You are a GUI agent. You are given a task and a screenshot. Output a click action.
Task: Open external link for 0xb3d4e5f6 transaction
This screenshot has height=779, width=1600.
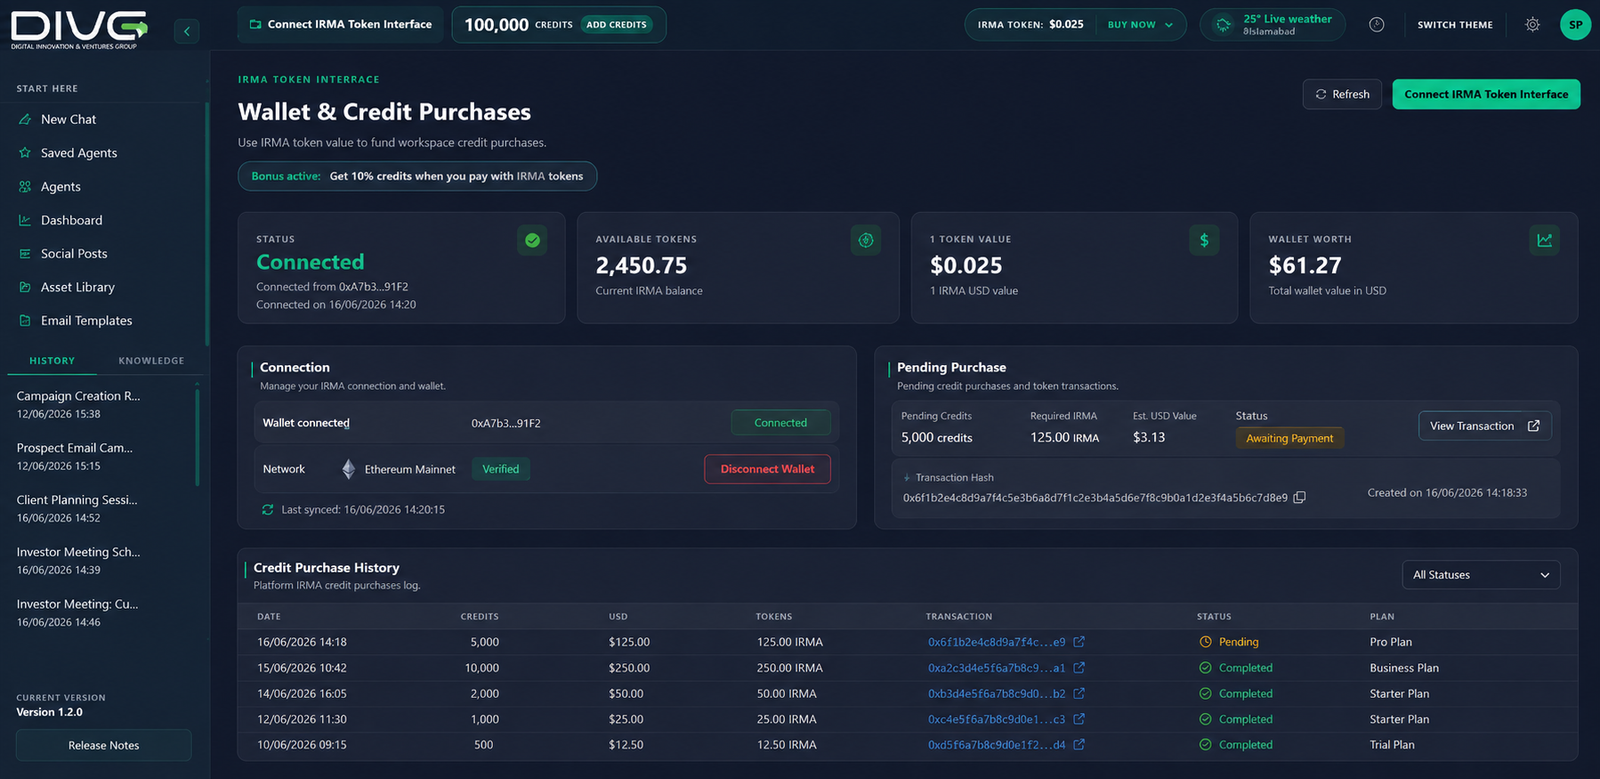pos(1079,694)
